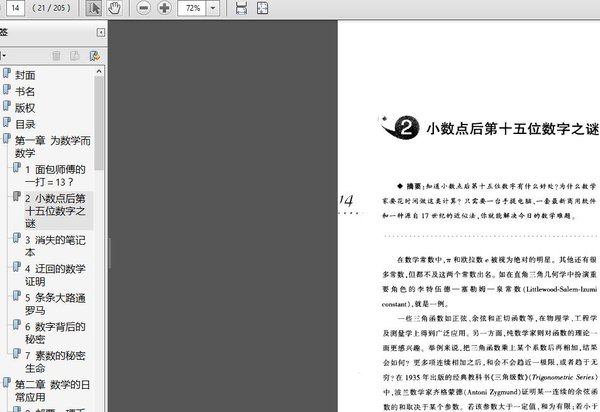
Task: Open the 版权 bookmark
Action: (x=25, y=108)
